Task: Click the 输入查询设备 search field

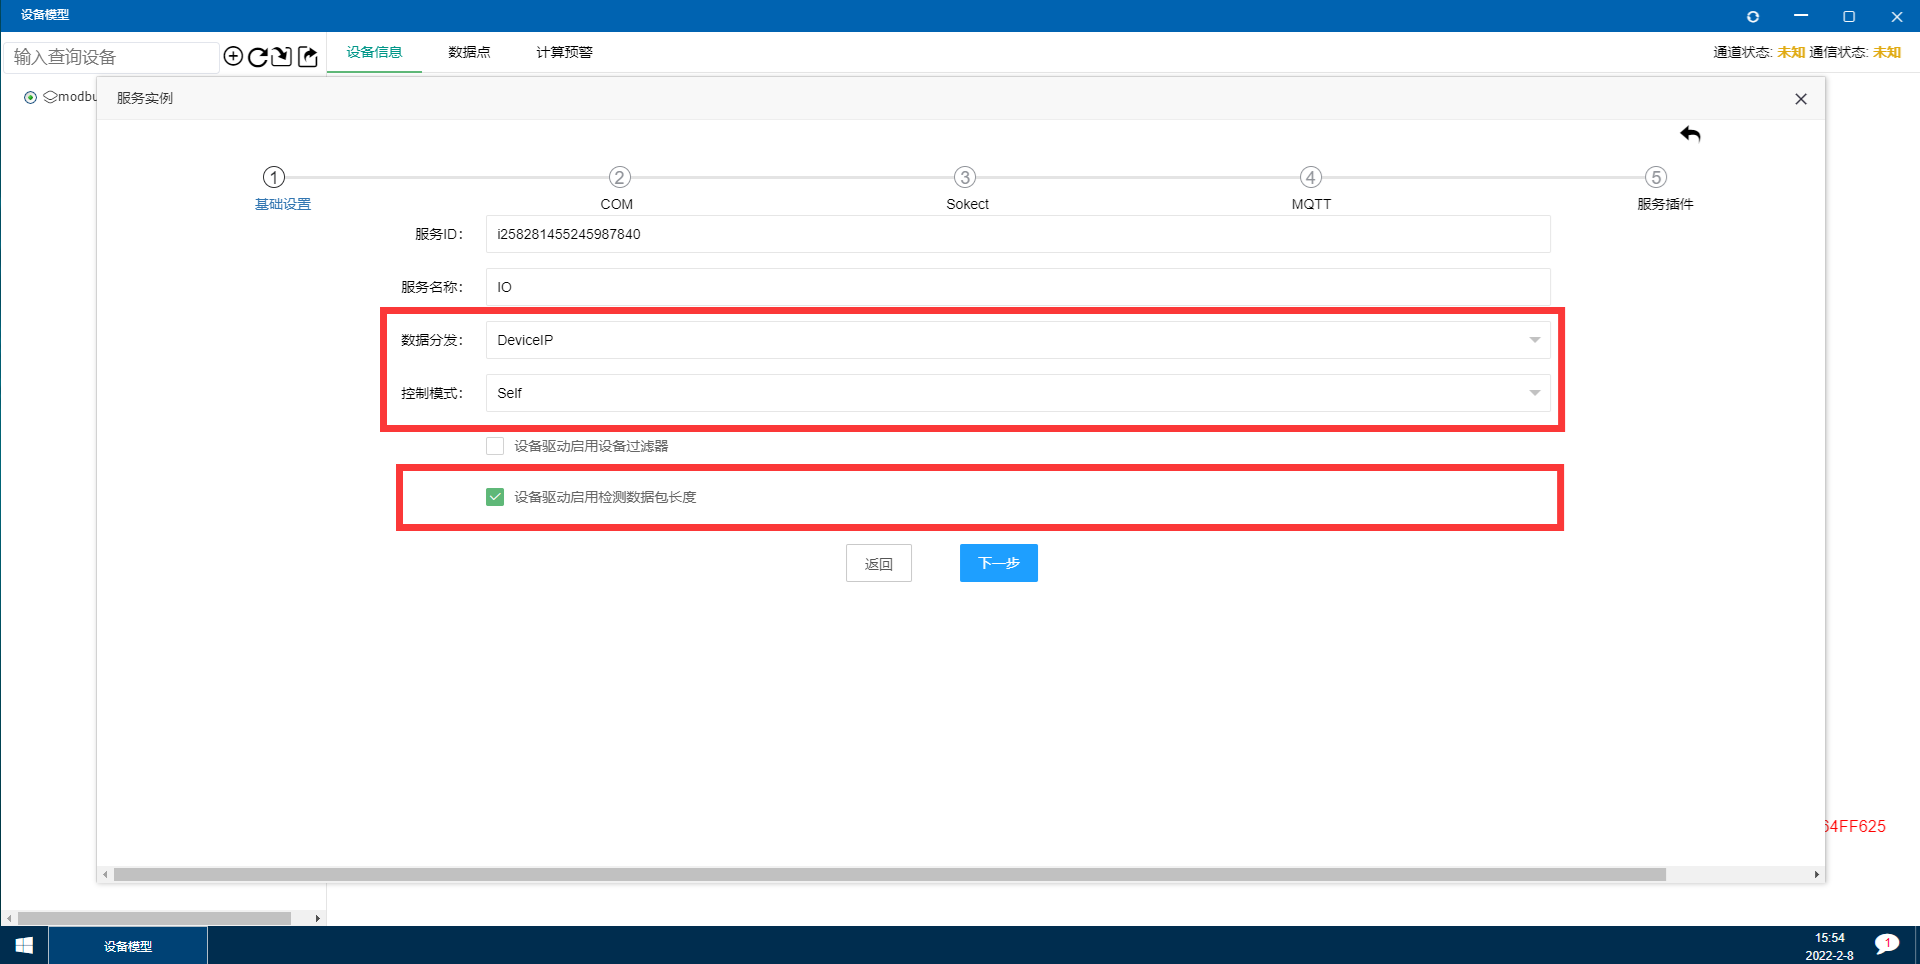Action: 110,57
